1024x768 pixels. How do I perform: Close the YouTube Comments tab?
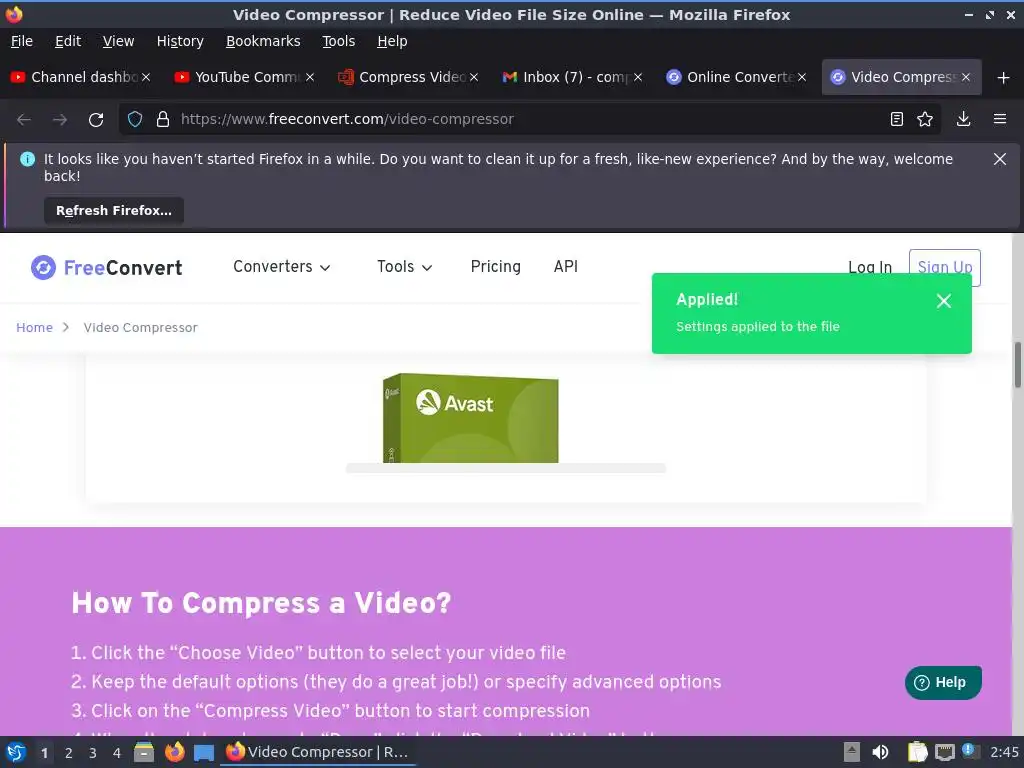pos(310,77)
